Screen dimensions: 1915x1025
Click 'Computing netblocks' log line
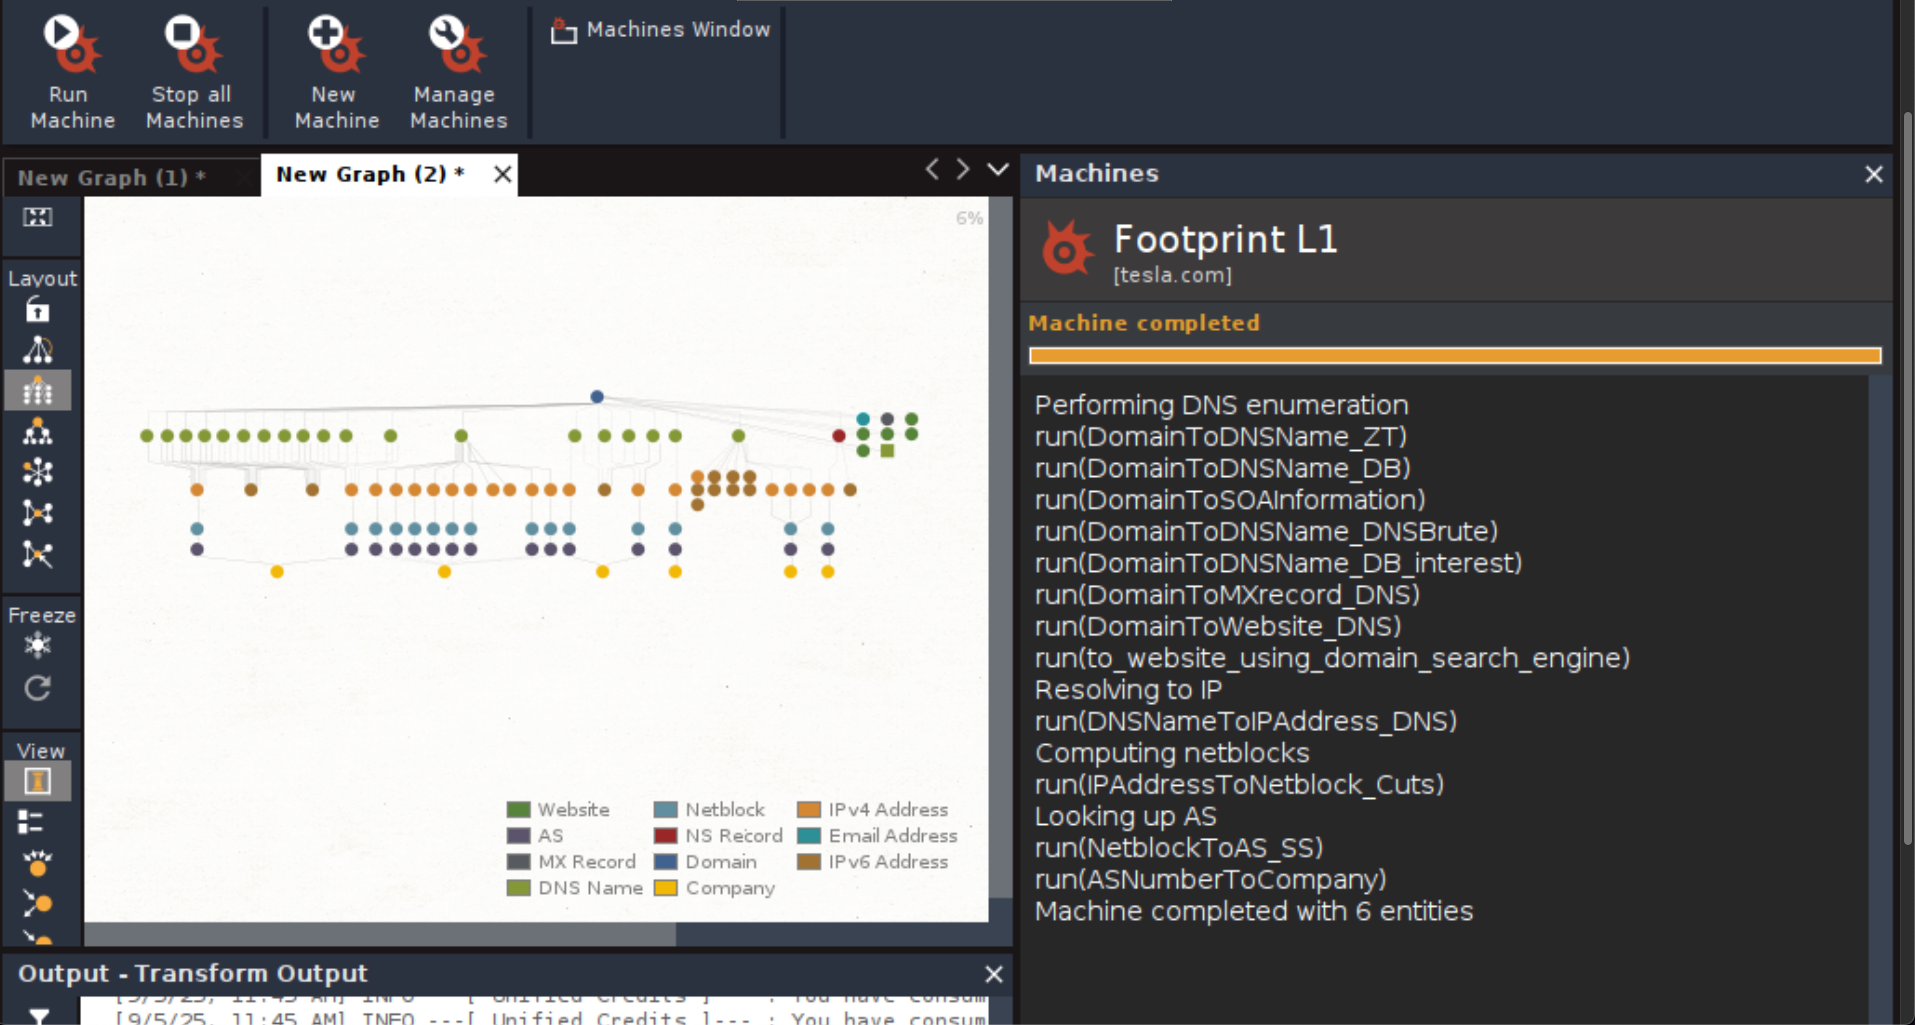[x=1172, y=753]
